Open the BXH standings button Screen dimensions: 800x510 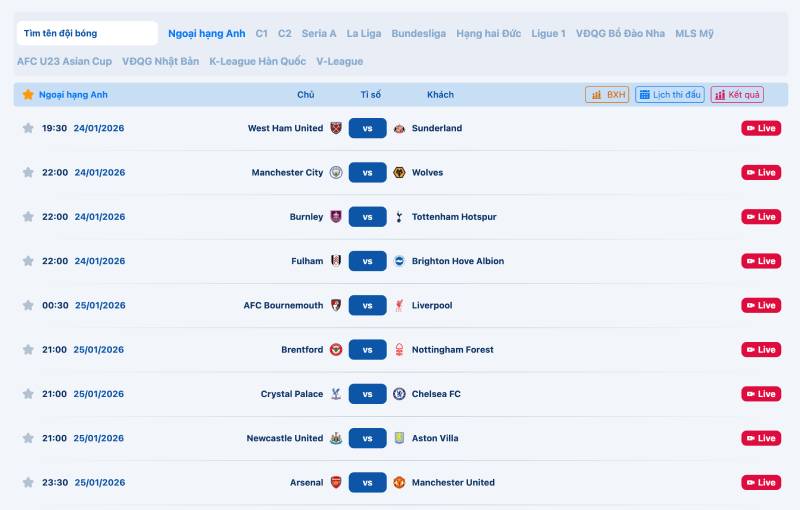pos(607,94)
